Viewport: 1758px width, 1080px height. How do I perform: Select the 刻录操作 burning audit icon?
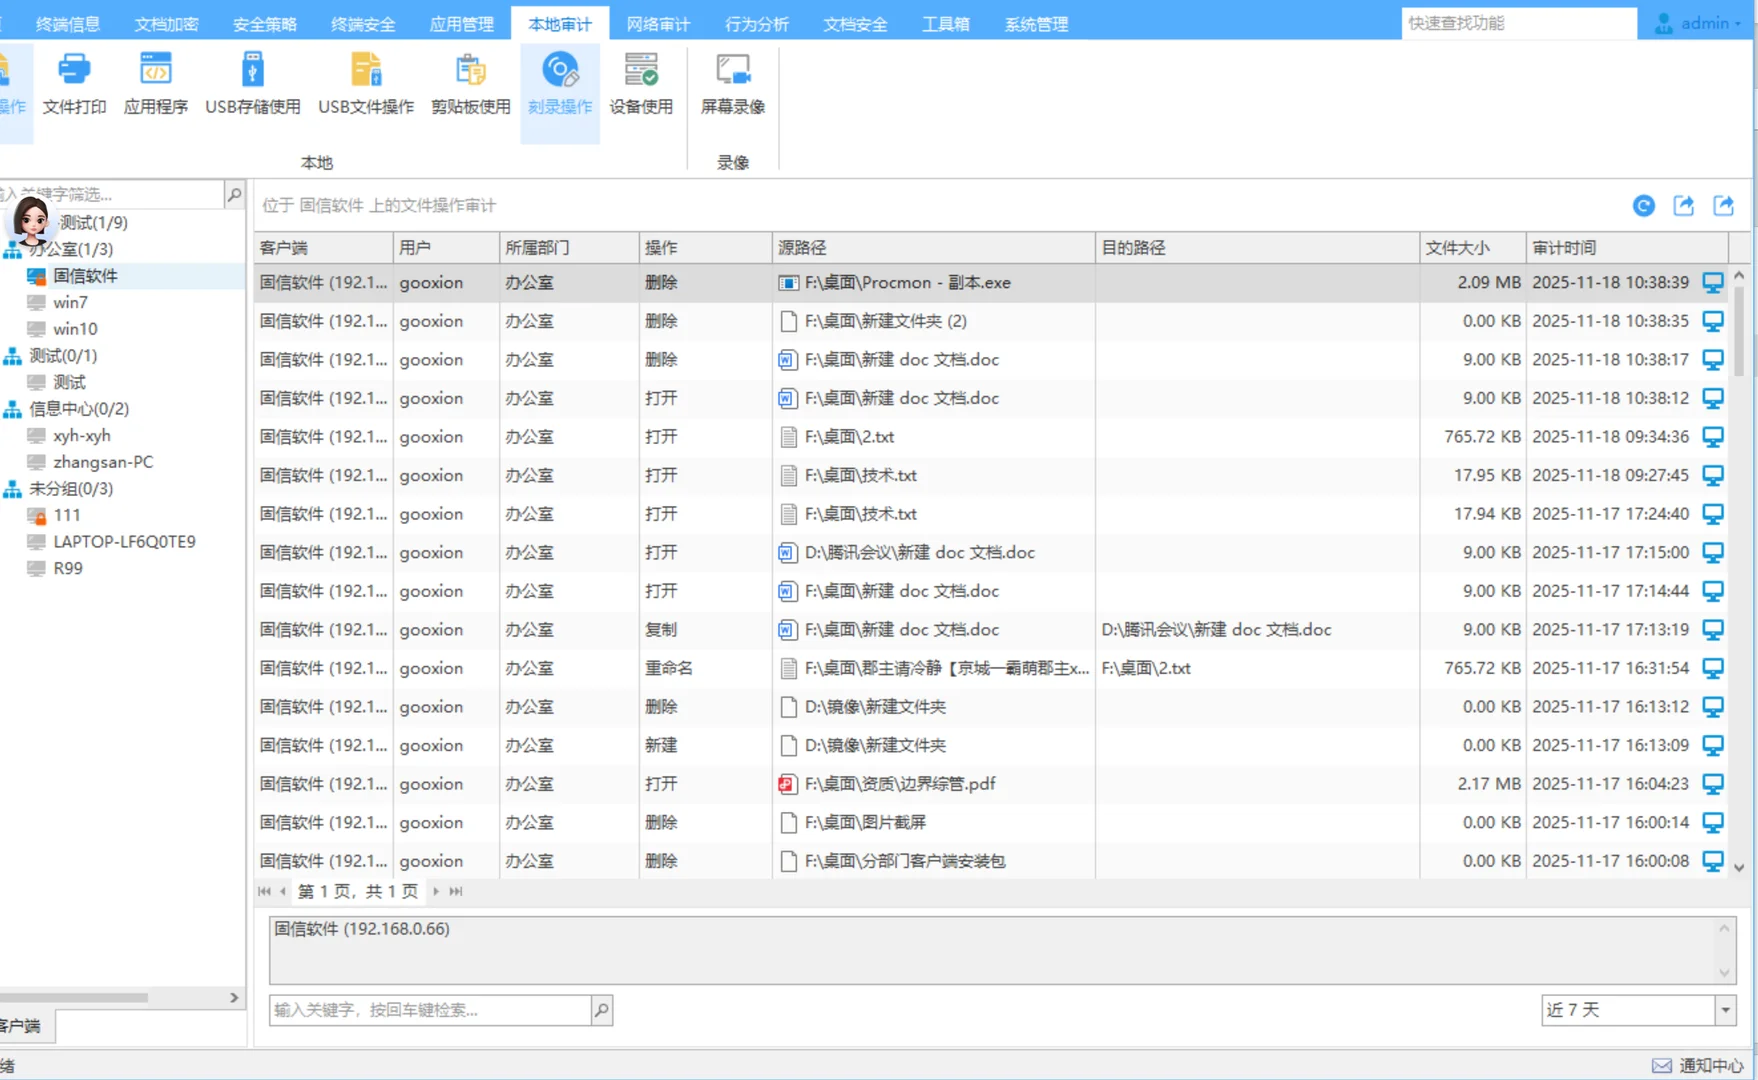pyautogui.click(x=559, y=85)
